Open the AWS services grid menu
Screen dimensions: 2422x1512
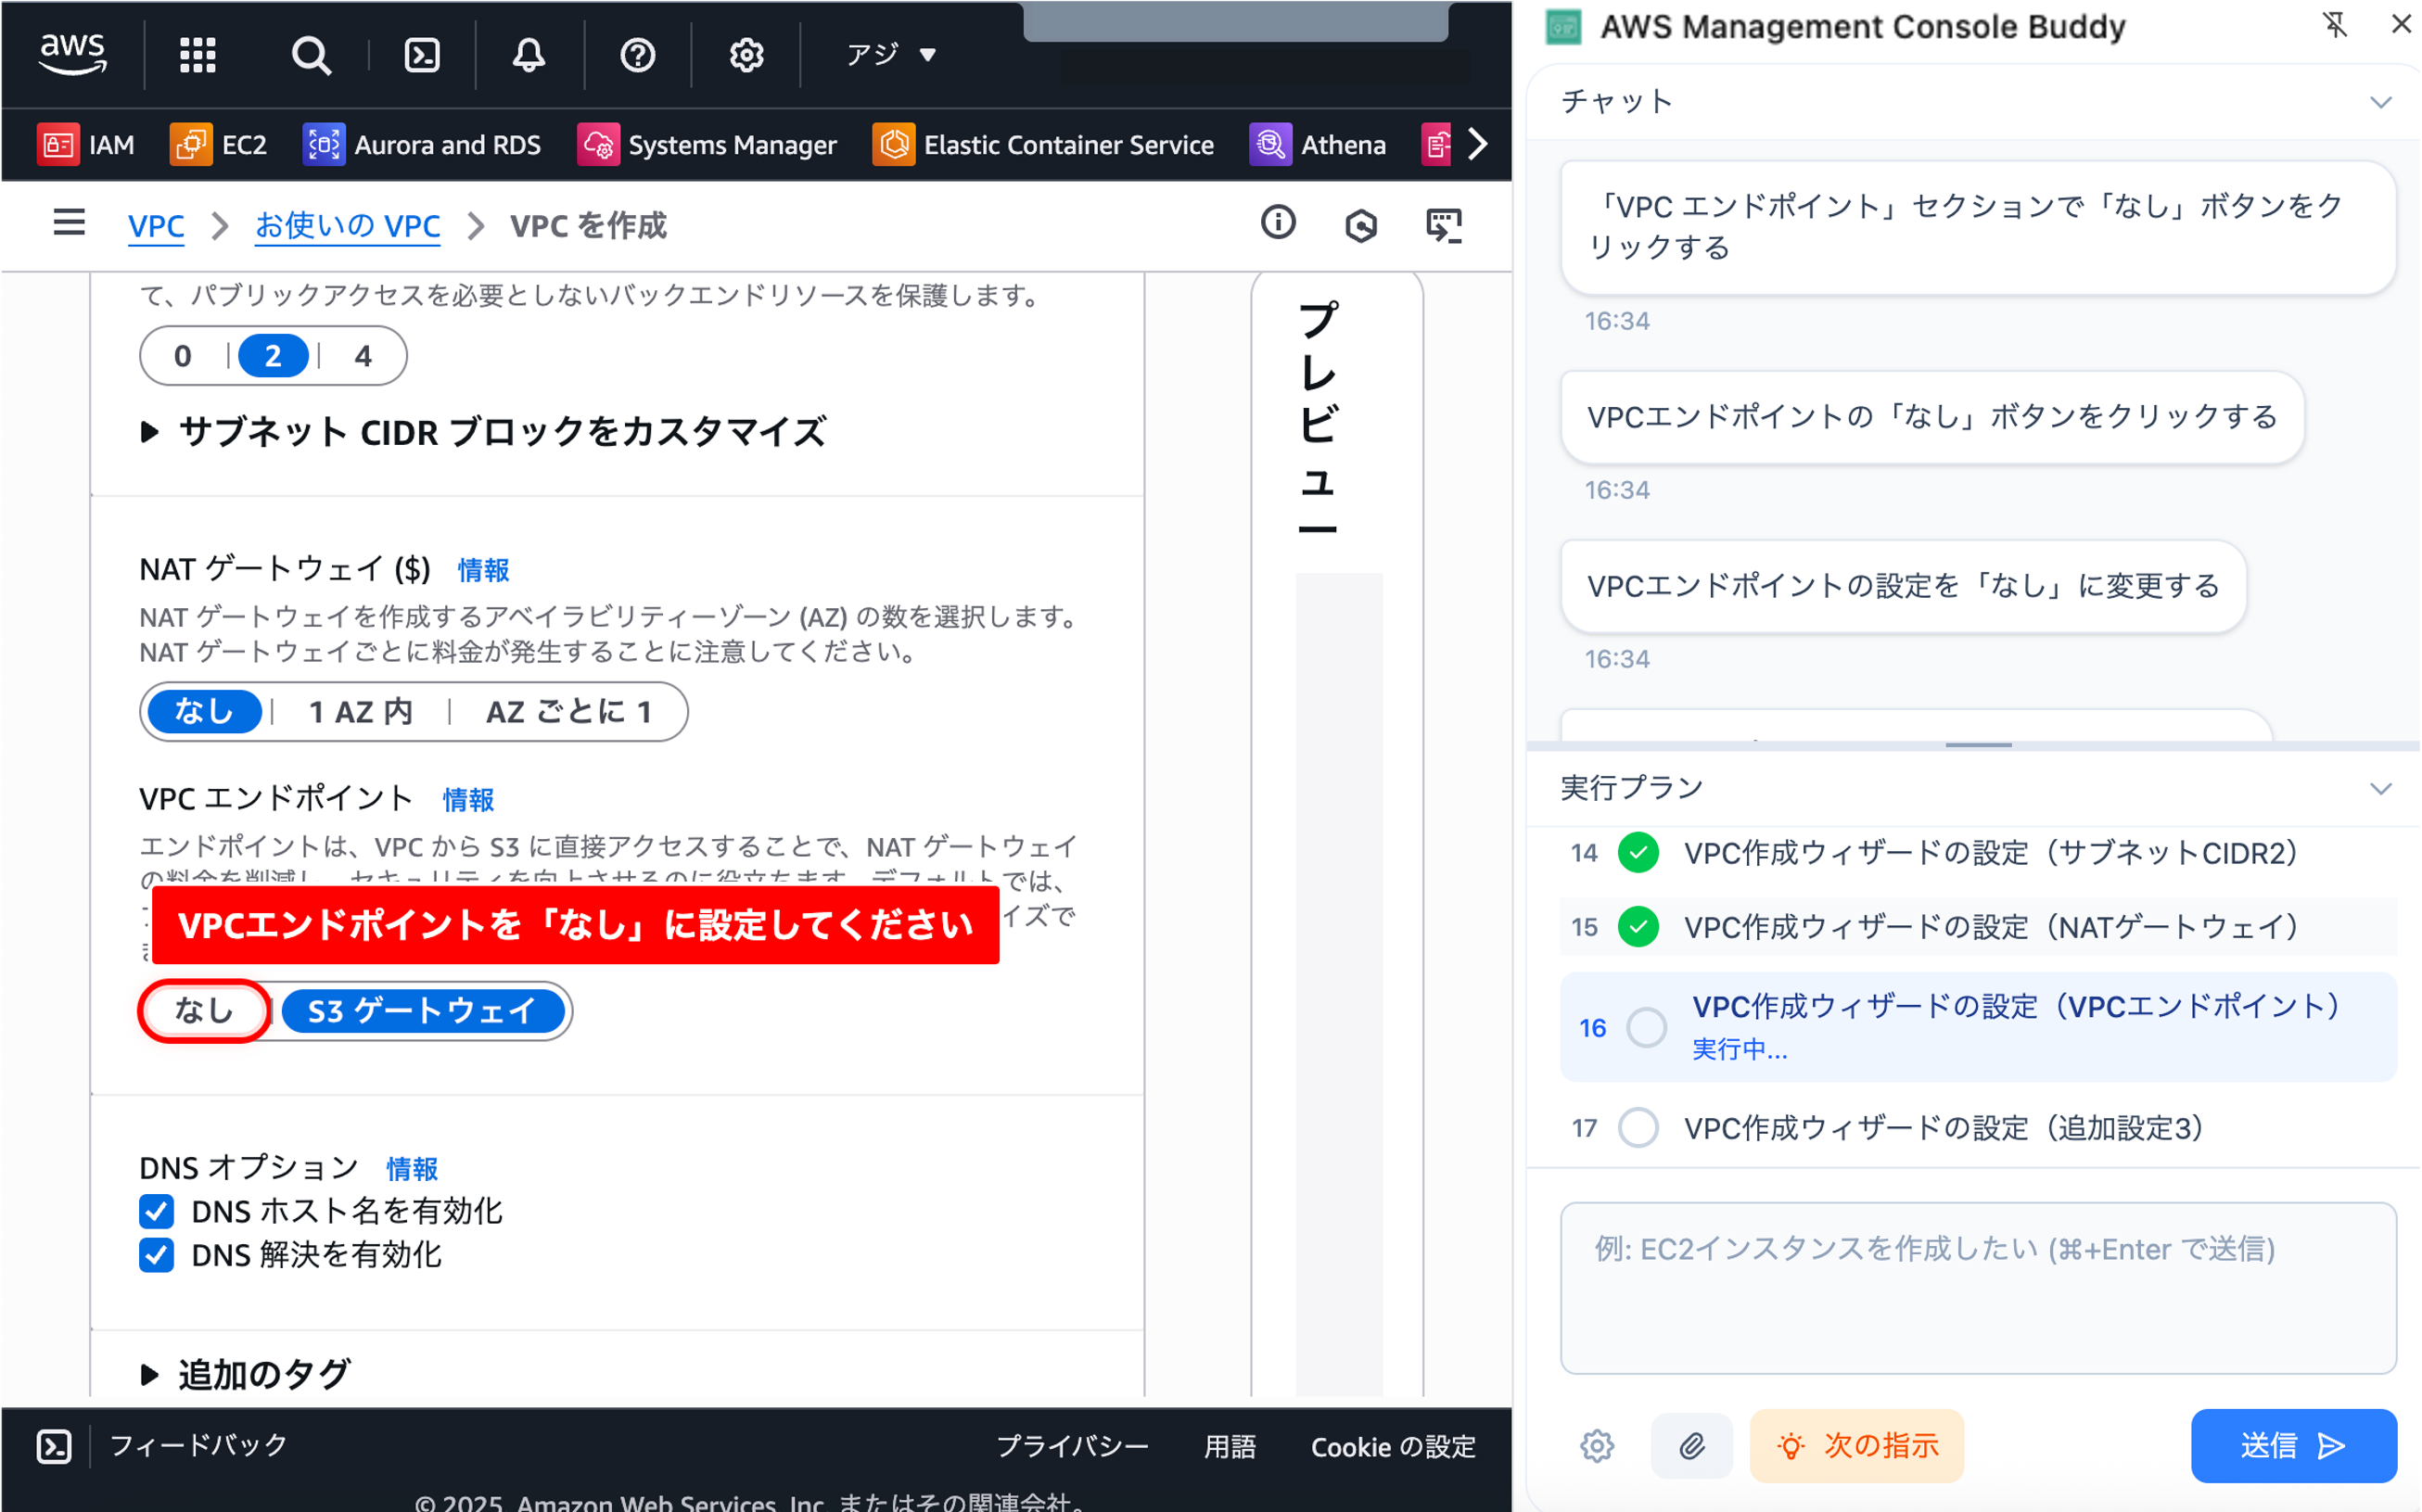click(x=197, y=54)
